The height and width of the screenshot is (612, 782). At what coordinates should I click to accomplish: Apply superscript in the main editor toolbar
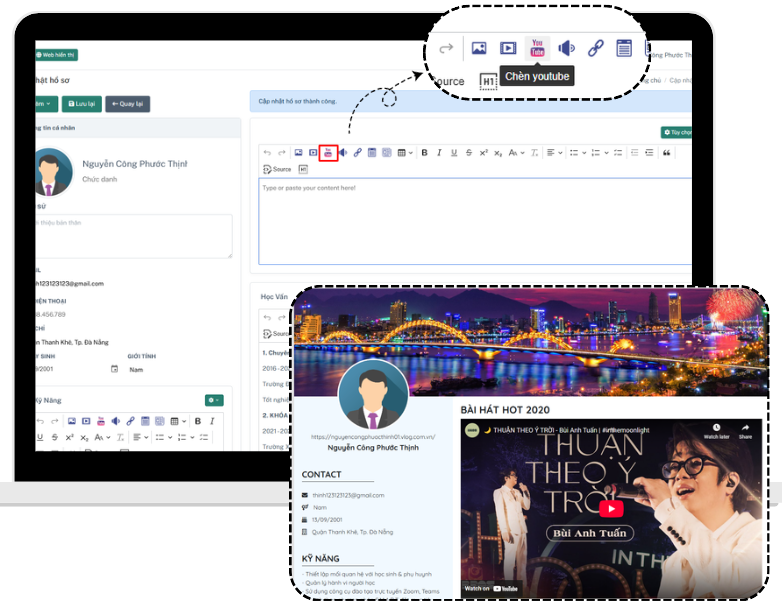[483, 153]
